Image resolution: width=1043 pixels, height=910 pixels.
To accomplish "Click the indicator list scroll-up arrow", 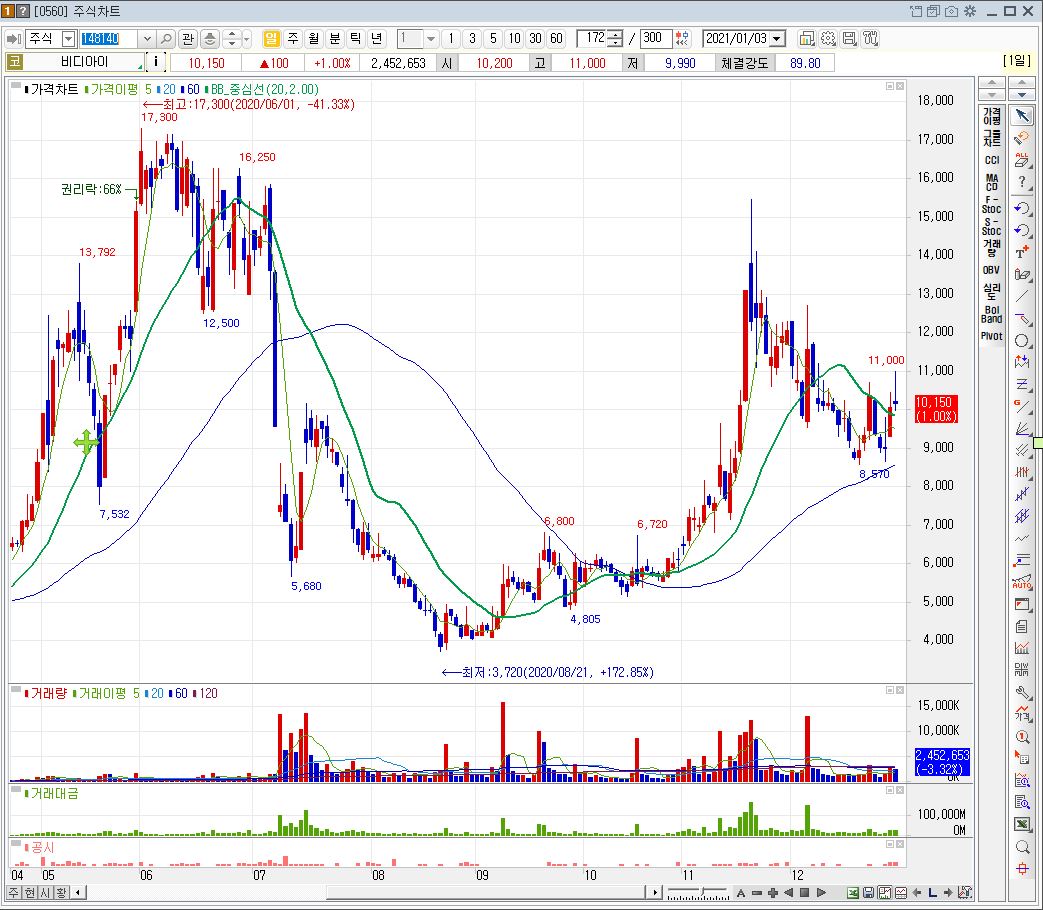I will (x=992, y=82).
